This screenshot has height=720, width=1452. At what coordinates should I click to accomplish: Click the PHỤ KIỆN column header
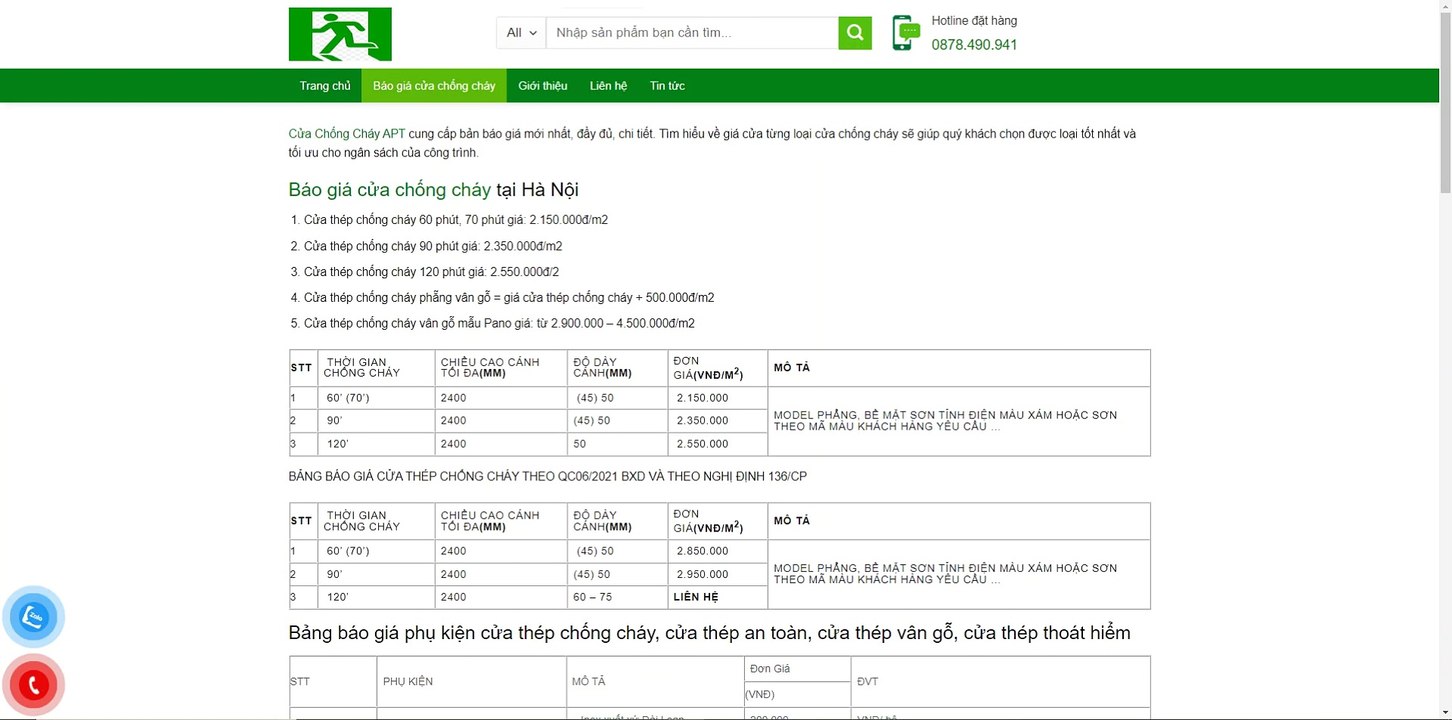click(x=471, y=682)
